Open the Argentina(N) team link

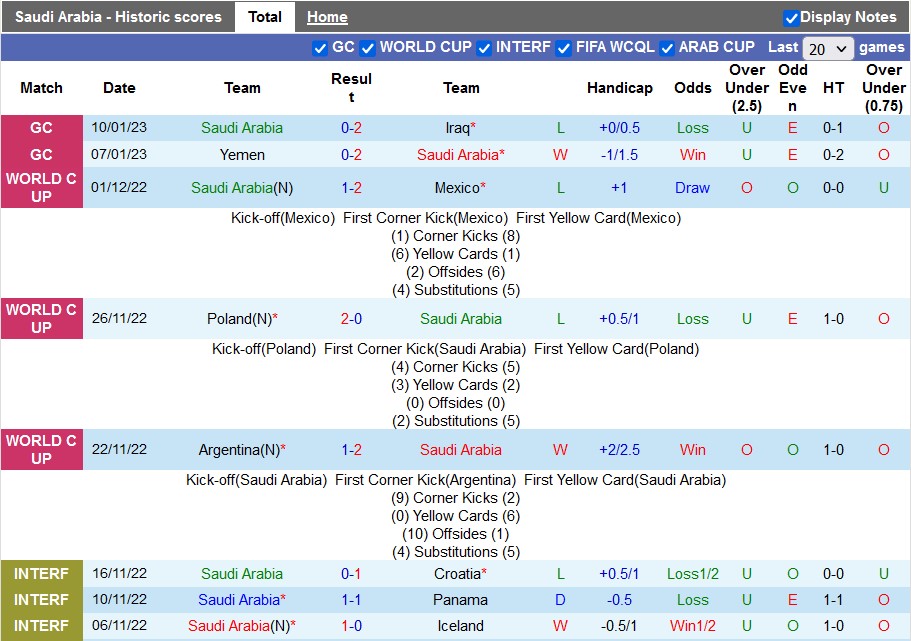(240, 450)
